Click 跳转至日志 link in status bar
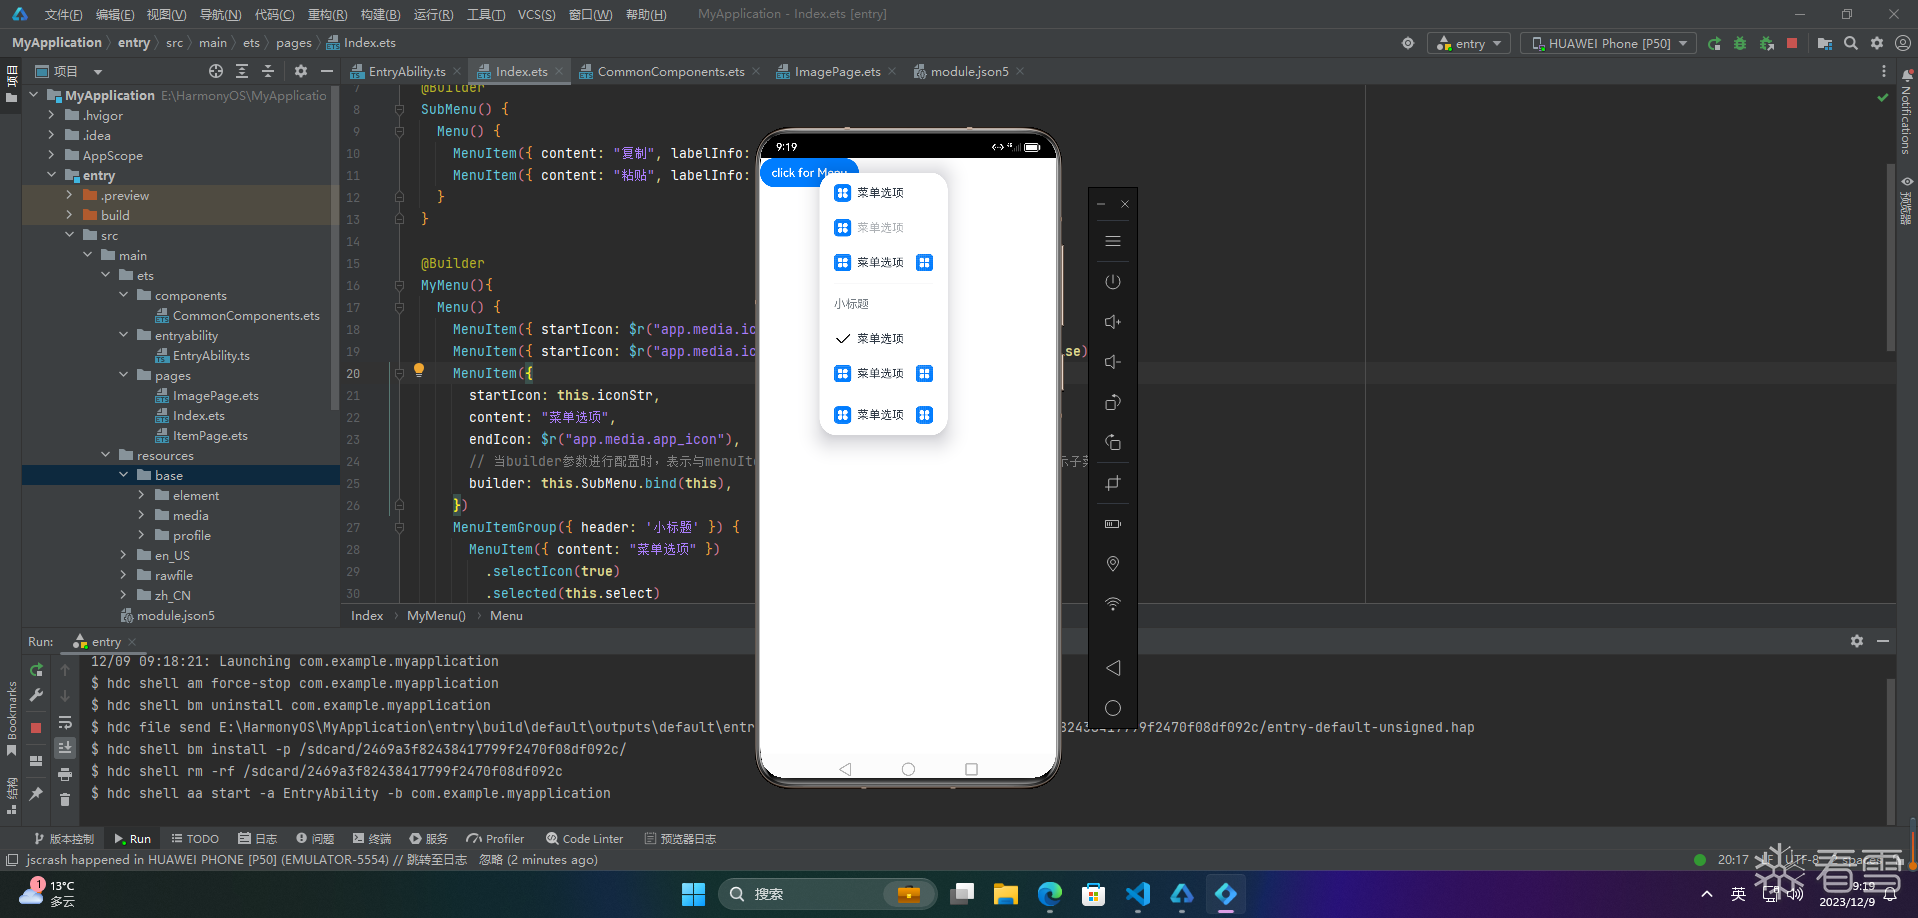Viewport: 1918px width, 918px height. click(437, 860)
